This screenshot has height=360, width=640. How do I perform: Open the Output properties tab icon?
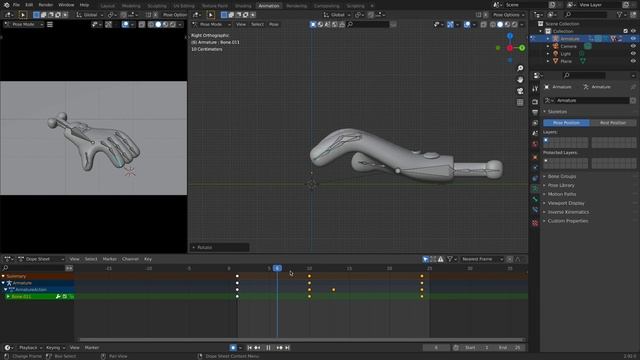click(535, 112)
